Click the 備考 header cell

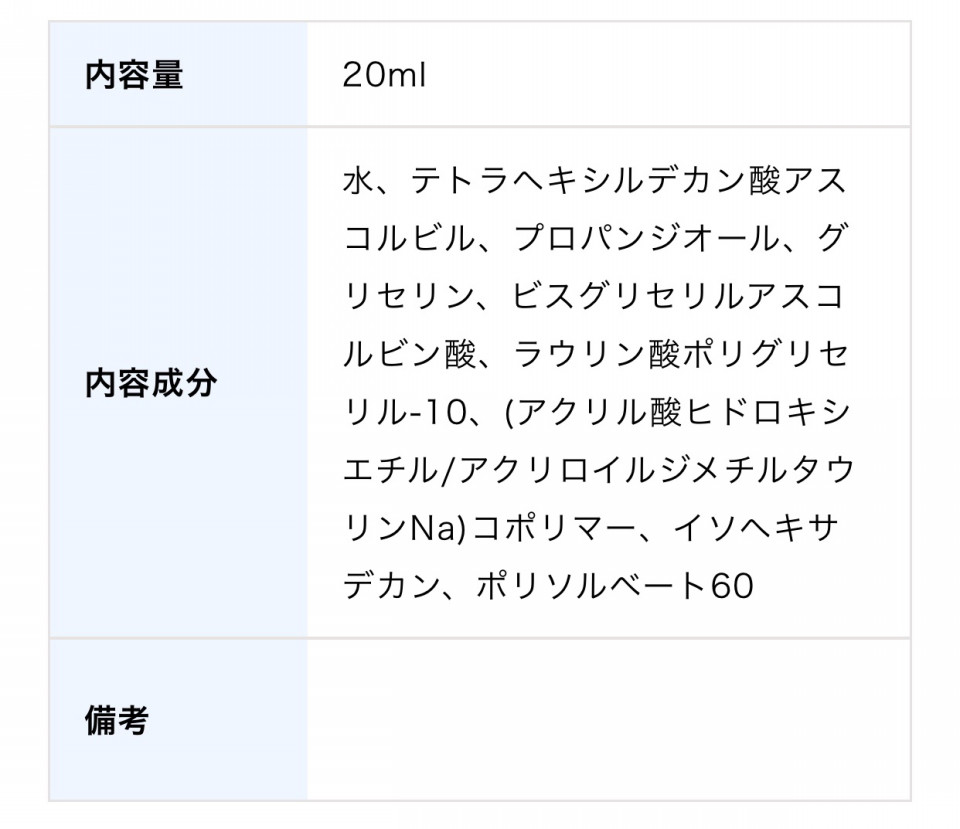tap(178, 719)
